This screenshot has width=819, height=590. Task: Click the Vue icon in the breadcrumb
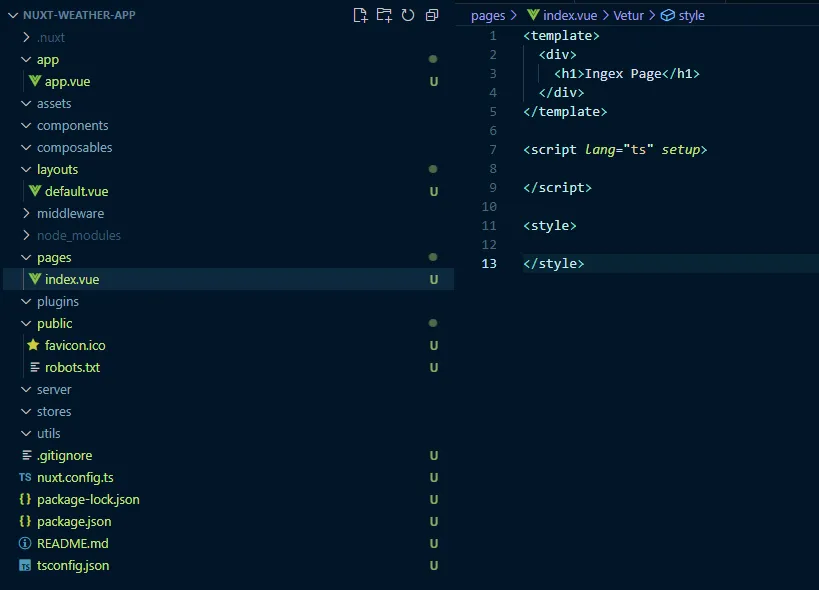[x=533, y=15]
